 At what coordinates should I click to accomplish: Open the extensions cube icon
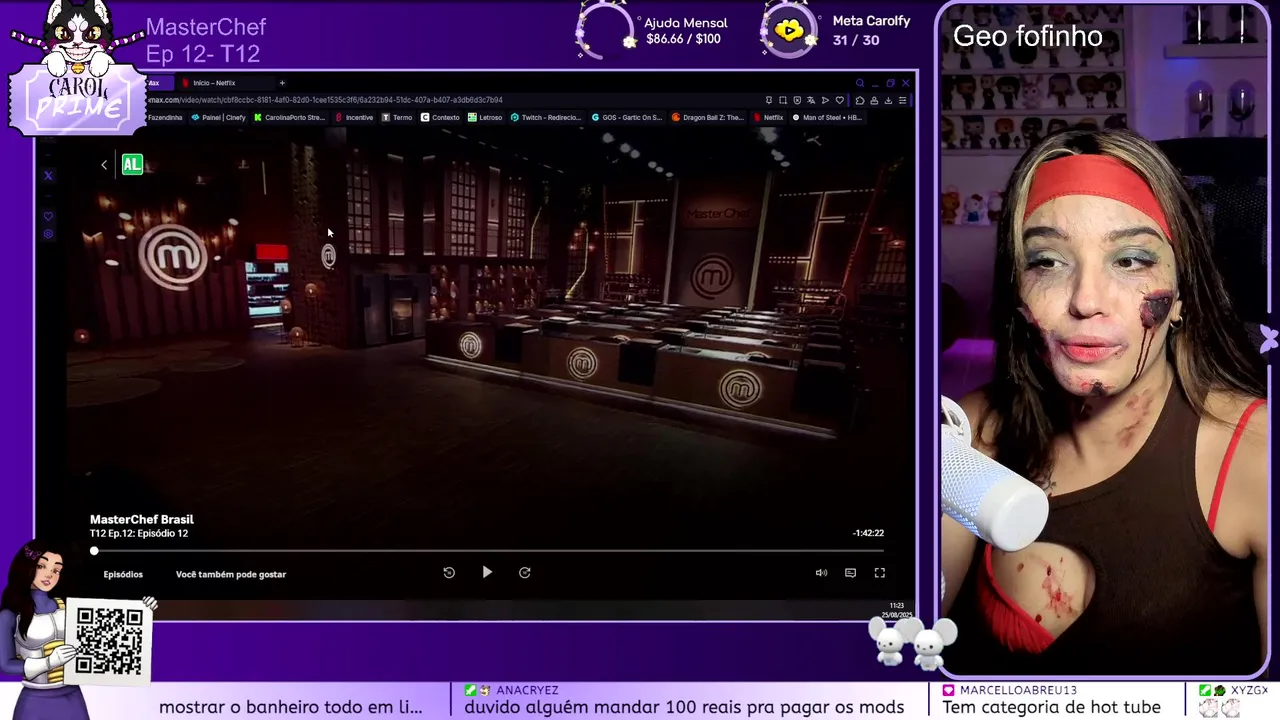(x=860, y=100)
